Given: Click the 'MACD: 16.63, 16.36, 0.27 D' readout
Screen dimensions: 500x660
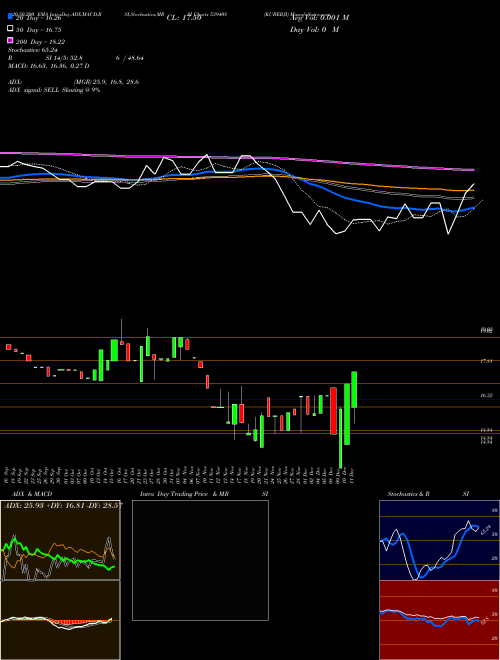Looking at the screenshot, I should click(x=48, y=66).
